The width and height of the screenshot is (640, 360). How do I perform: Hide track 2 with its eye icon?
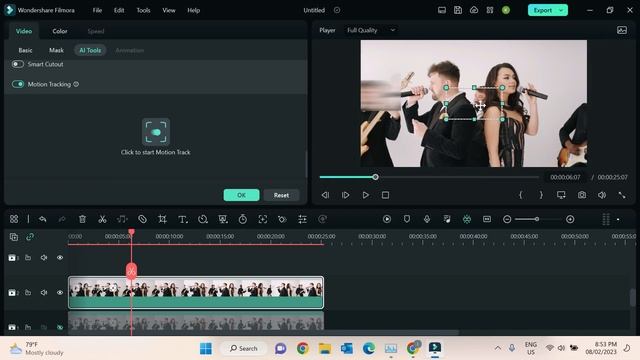[60, 293]
